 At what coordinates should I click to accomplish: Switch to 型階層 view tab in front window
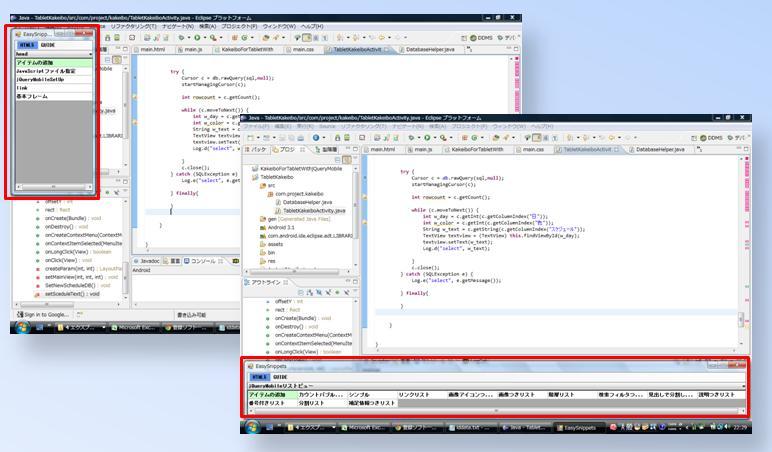point(326,149)
